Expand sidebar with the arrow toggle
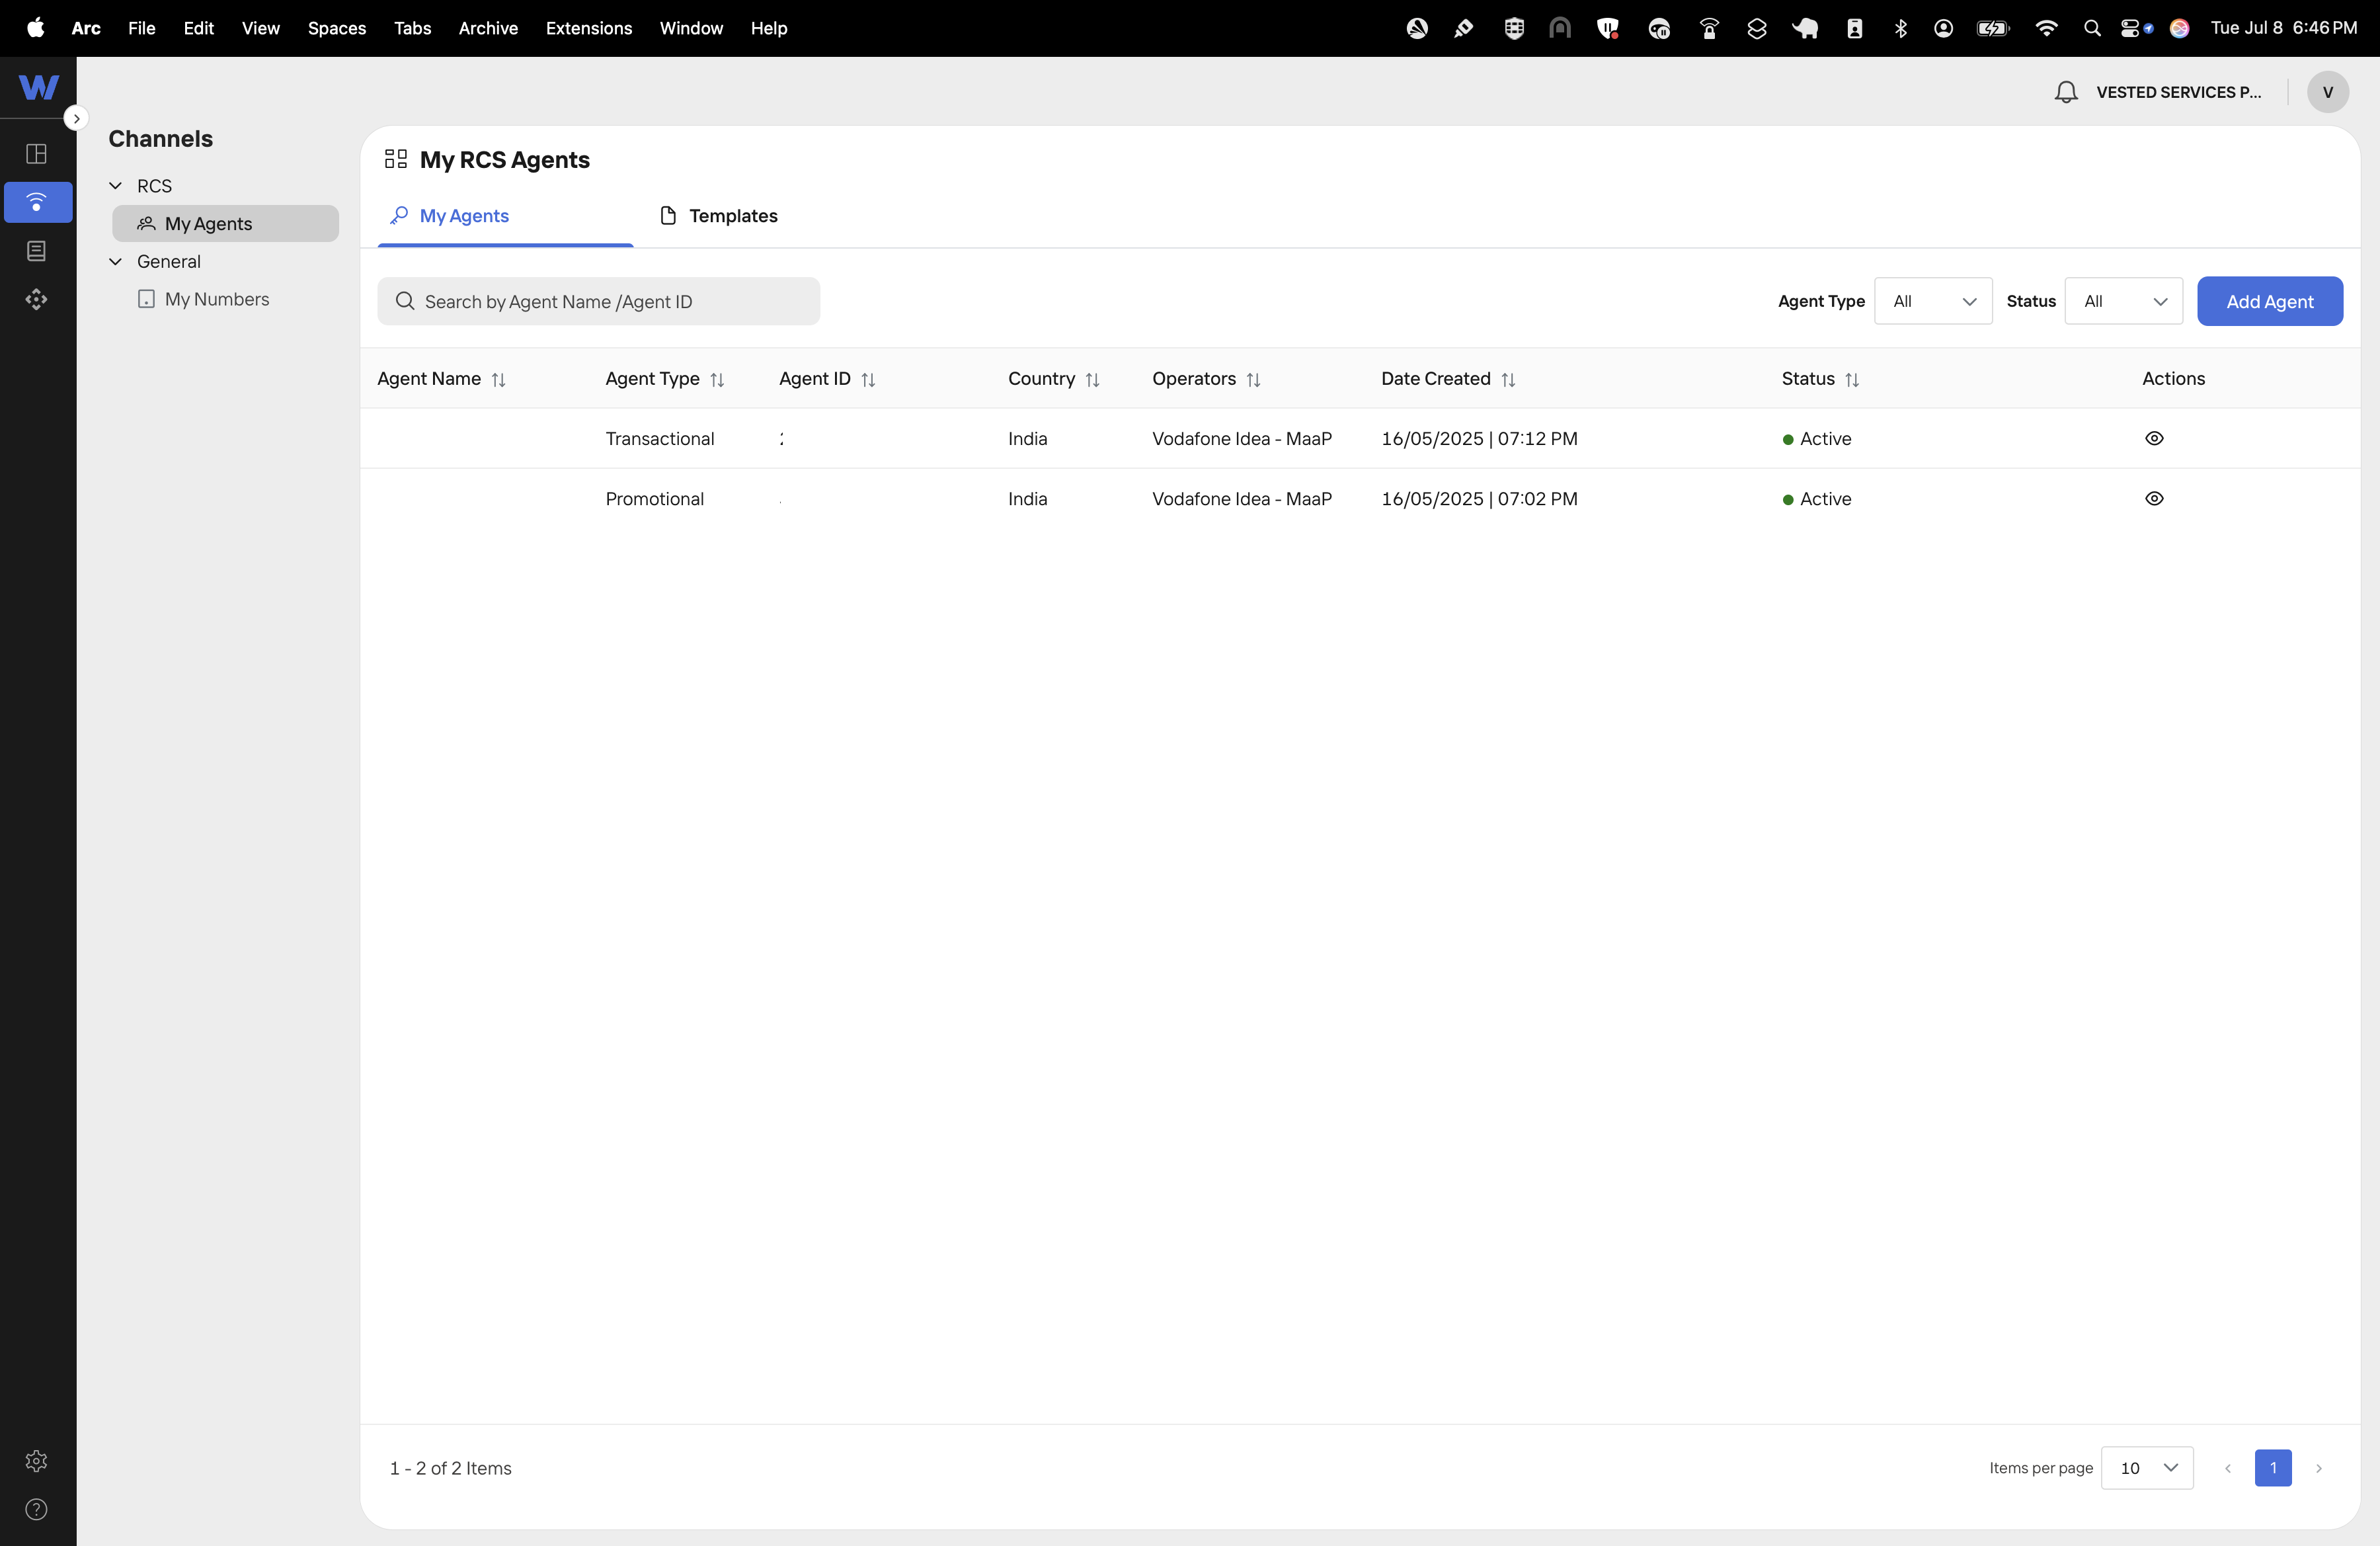 point(76,118)
